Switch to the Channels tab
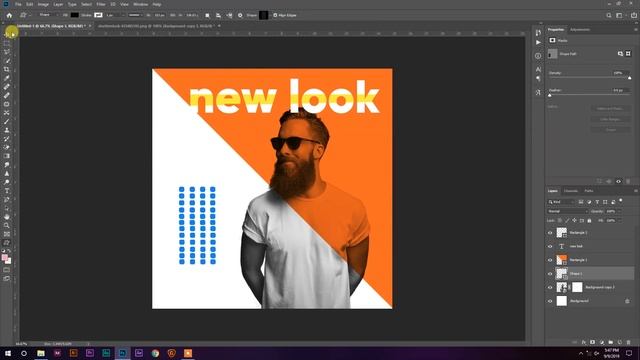The width and height of the screenshot is (640, 360). (571, 191)
